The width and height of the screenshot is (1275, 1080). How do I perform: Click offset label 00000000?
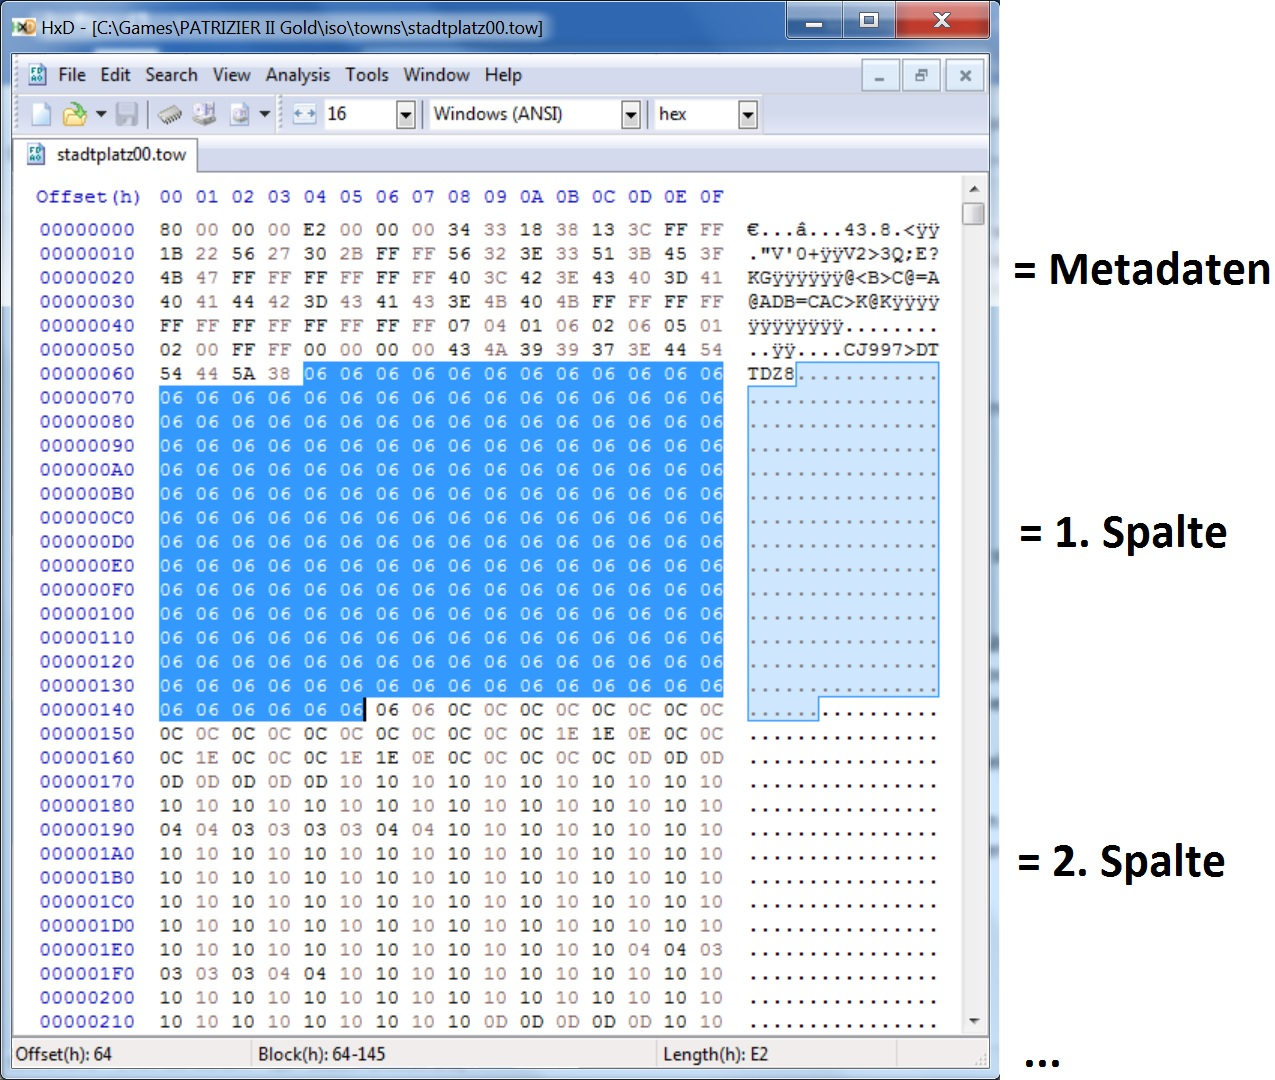(87, 230)
